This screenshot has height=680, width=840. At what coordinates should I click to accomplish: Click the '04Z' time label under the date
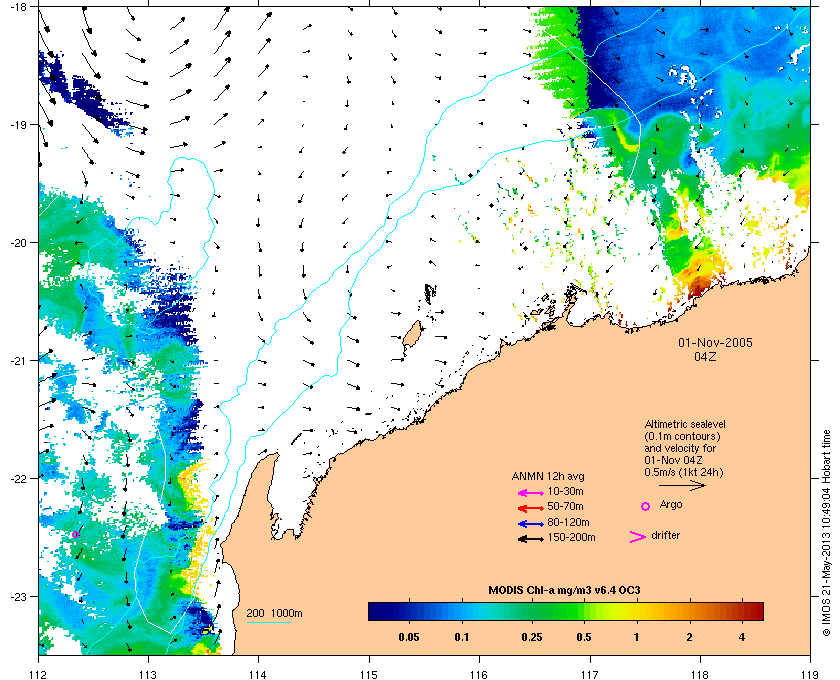tap(705, 356)
